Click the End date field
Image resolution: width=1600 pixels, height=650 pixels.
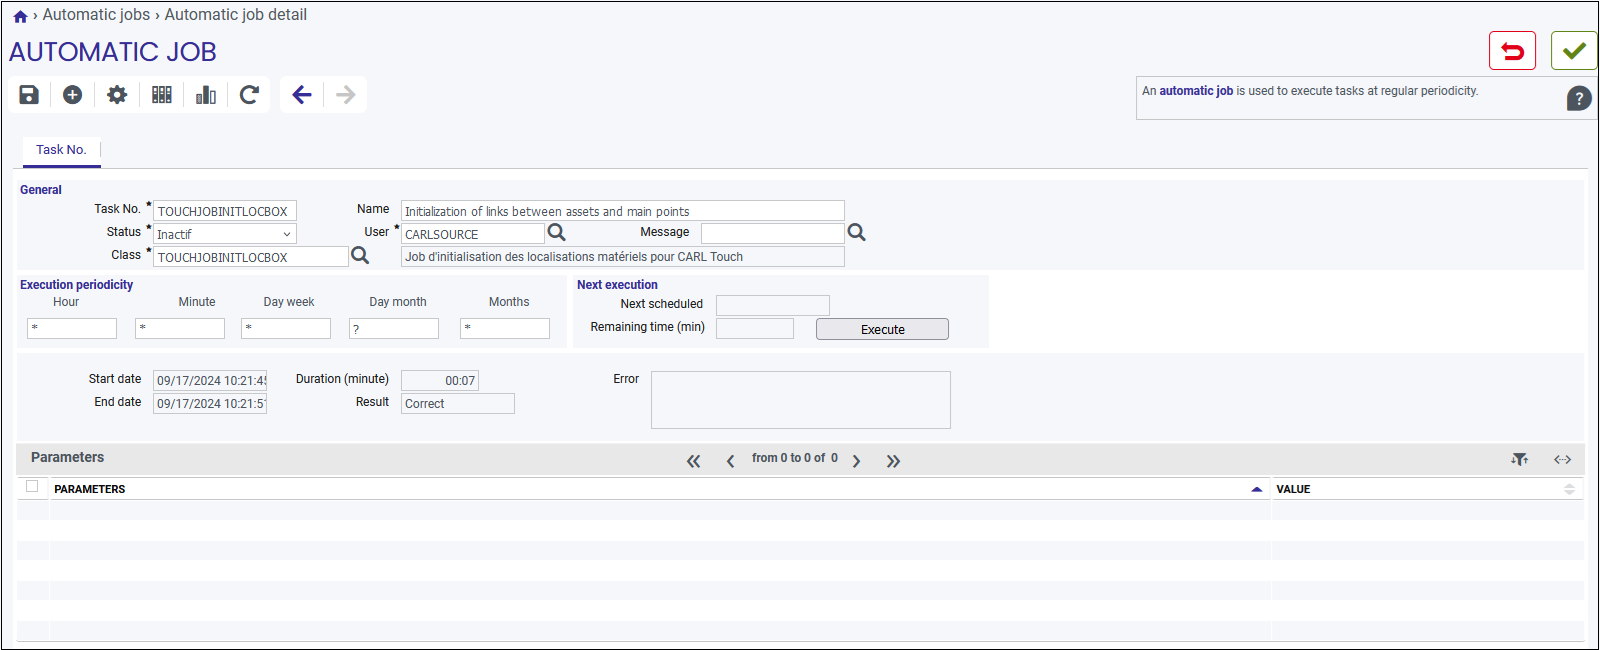[x=210, y=403]
